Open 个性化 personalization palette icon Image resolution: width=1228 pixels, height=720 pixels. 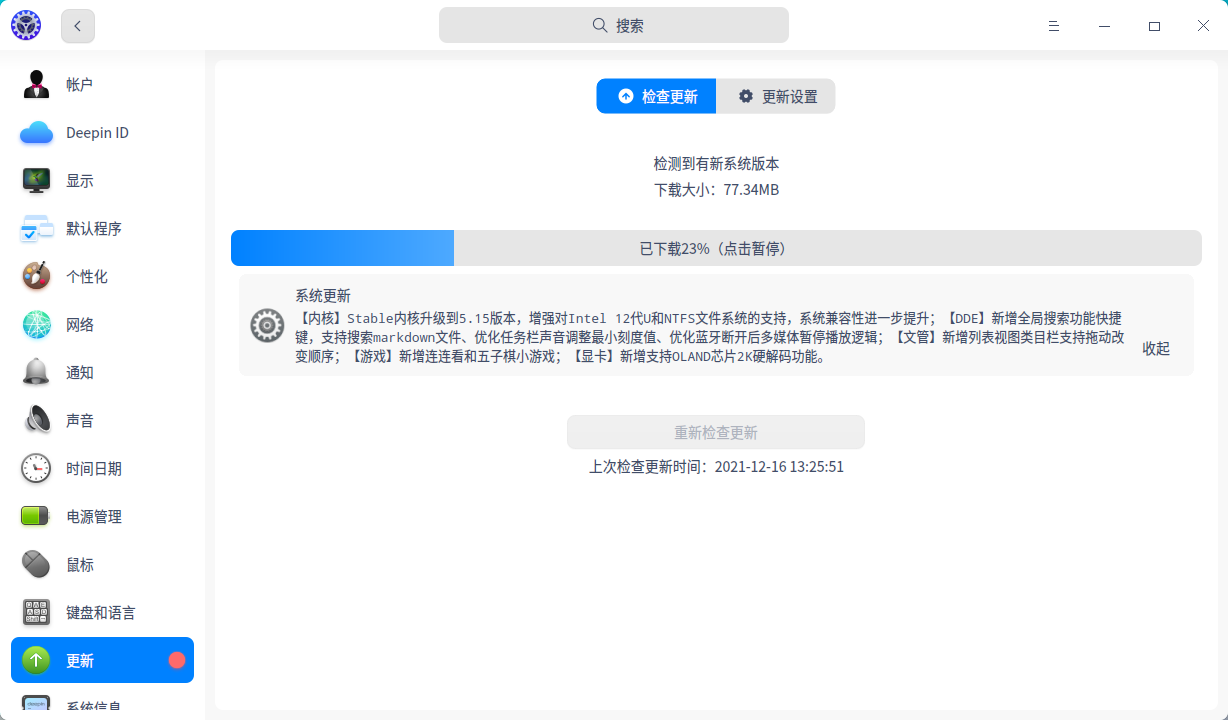click(37, 277)
